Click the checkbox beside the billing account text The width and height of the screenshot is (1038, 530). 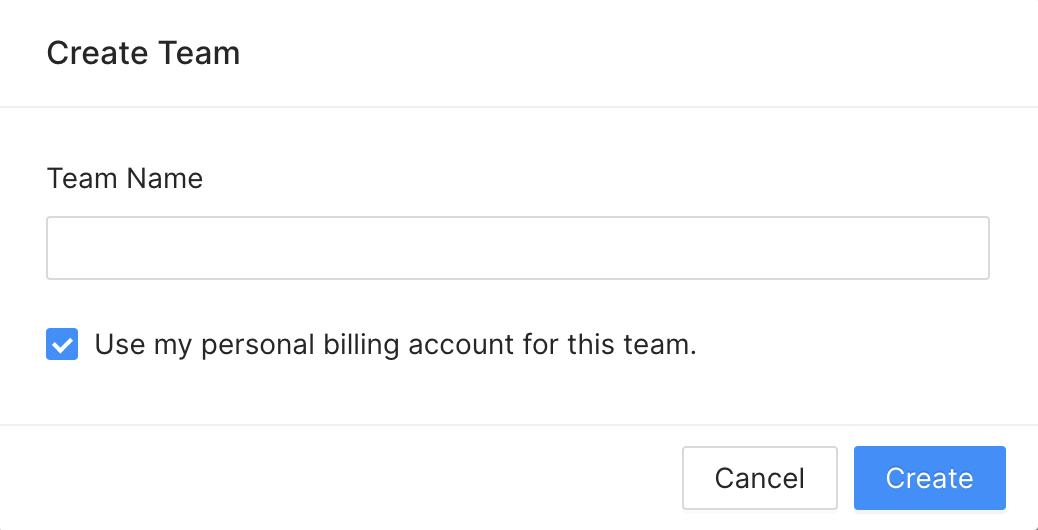point(62,344)
